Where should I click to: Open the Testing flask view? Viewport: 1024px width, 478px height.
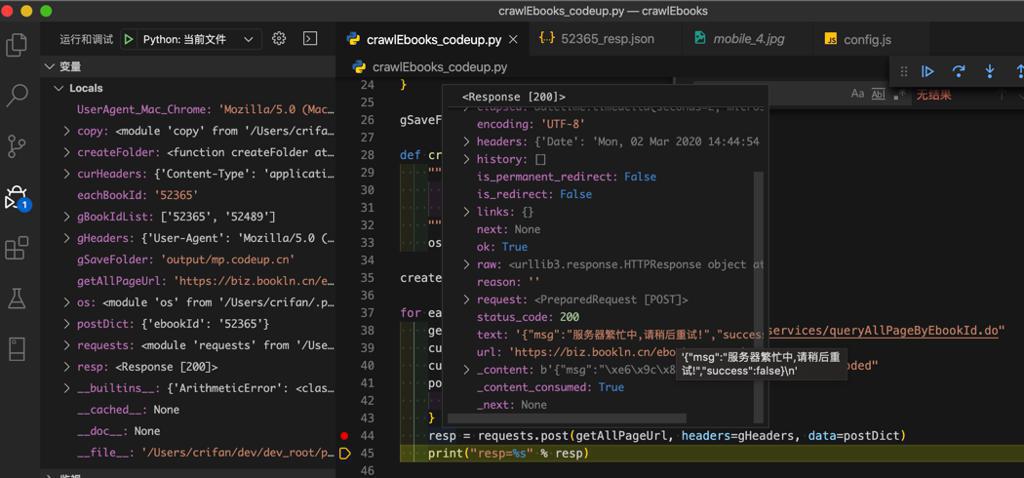point(16,298)
